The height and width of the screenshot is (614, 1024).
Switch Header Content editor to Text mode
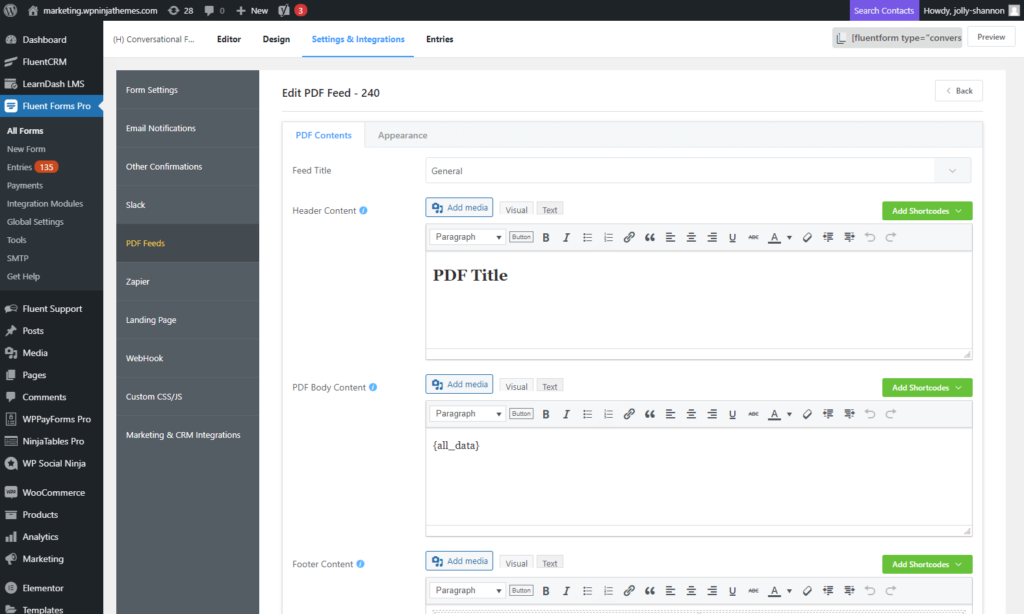point(549,209)
